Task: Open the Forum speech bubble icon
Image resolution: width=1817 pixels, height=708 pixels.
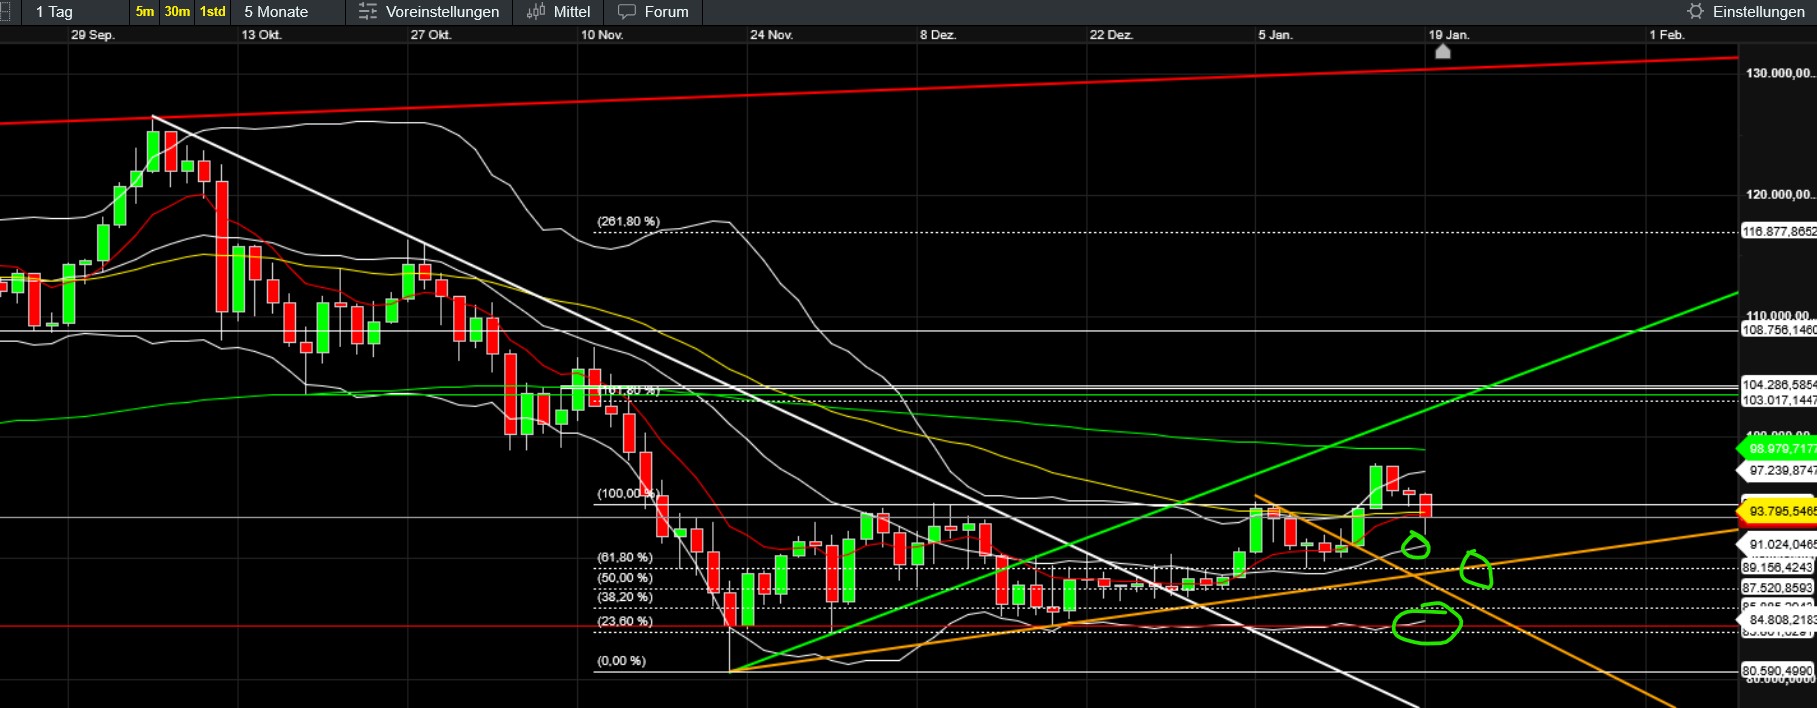Action: coord(627,12)
